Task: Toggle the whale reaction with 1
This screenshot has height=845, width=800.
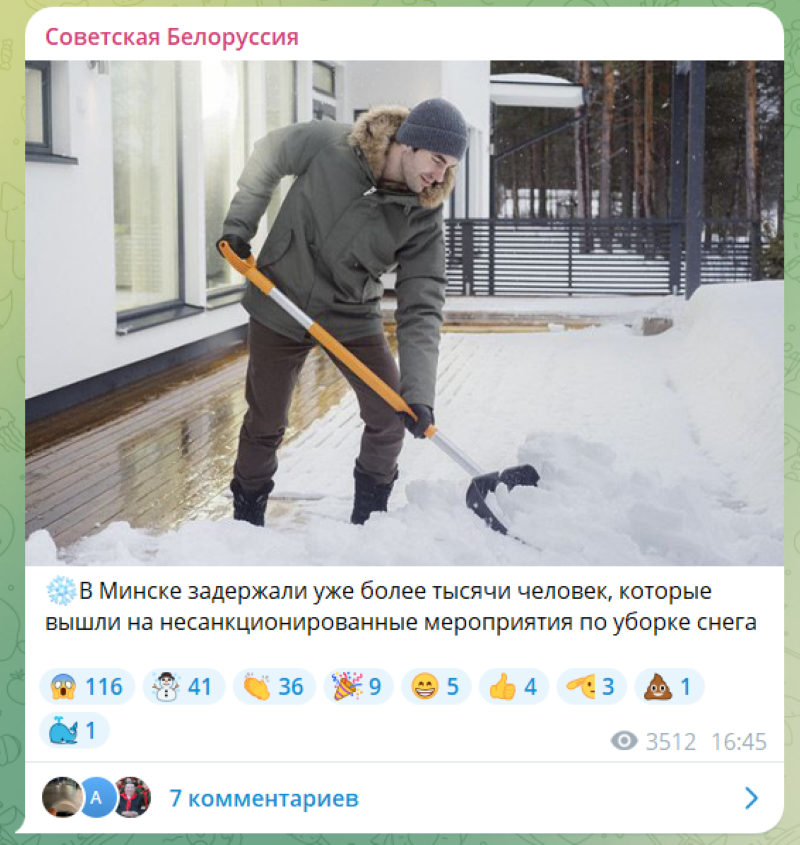Action: pyautogui.click(x=74, y=730)
